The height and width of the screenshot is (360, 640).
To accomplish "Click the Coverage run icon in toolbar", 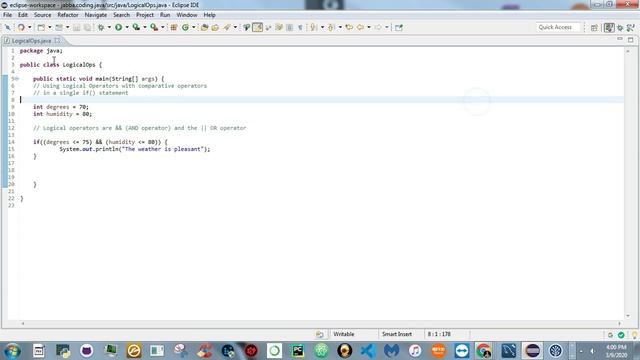I will coord(136,27).
